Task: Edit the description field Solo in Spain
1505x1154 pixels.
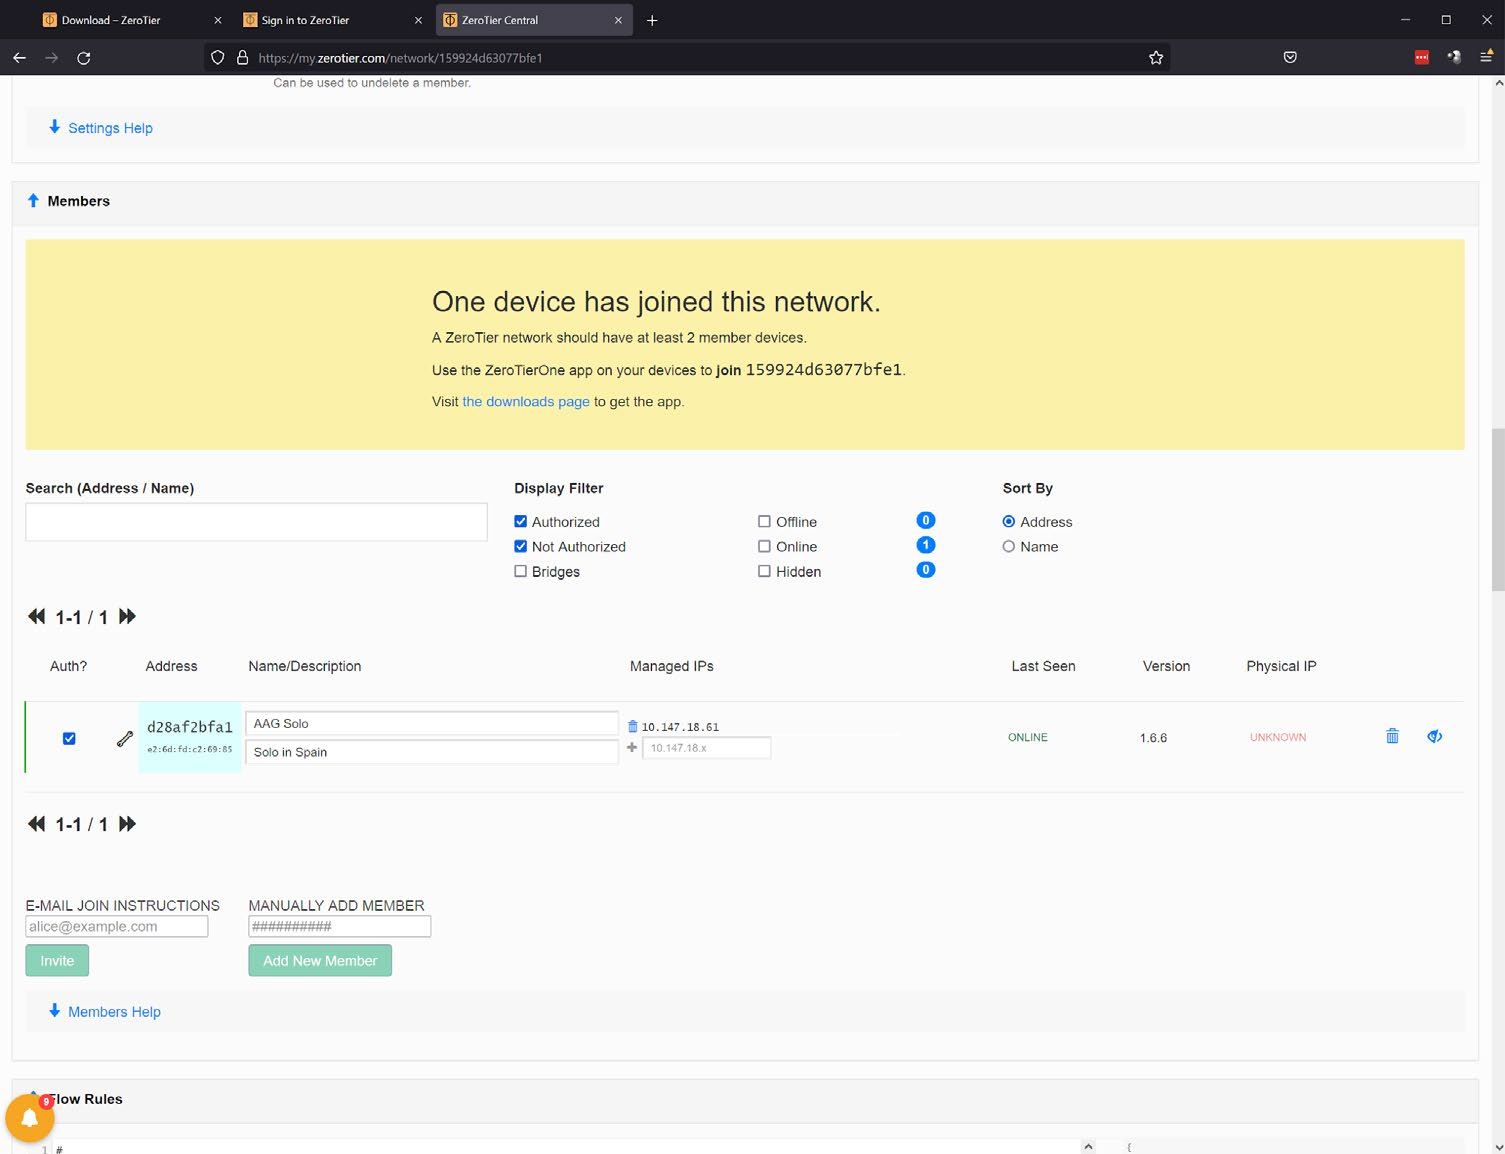Action: (x=432, y=752)
